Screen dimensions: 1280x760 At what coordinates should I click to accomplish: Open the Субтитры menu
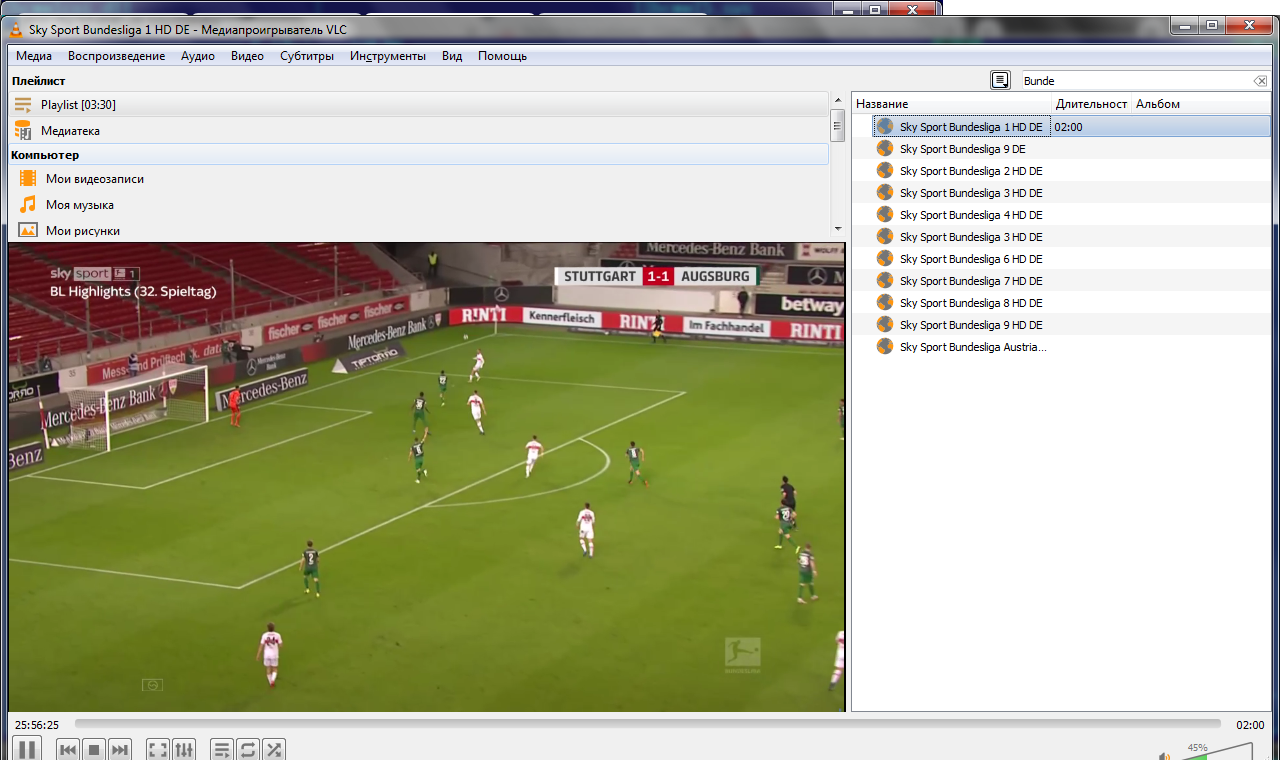click(x=307, y=56)
